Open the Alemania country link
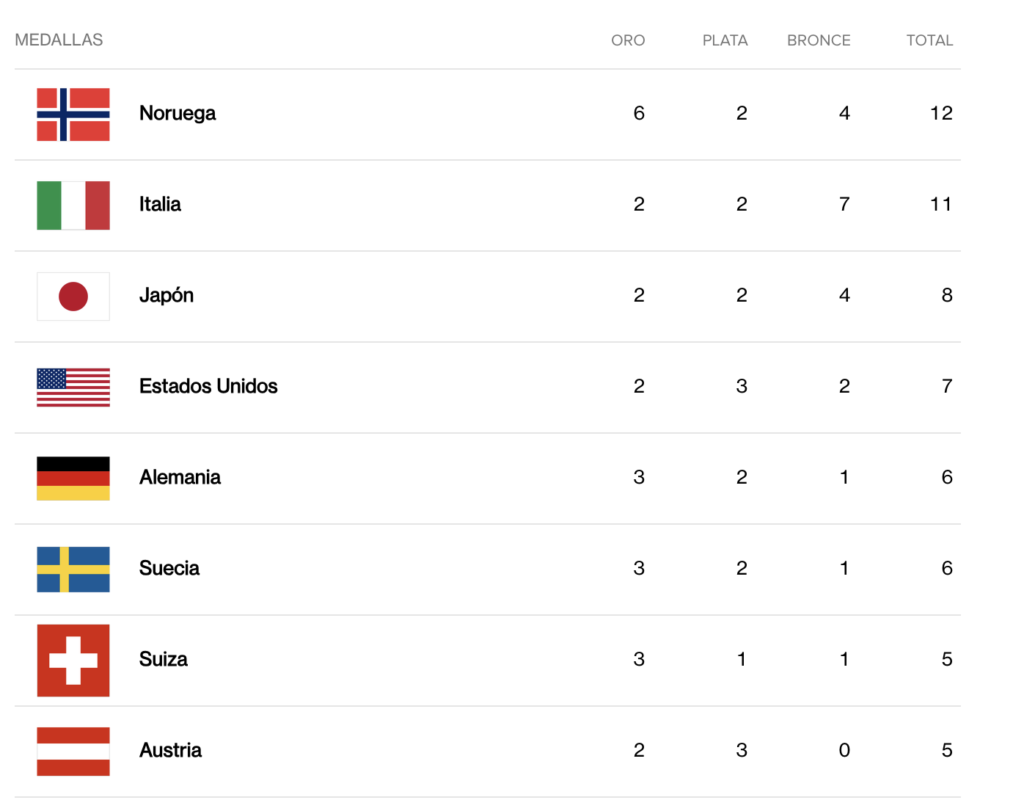The image size is (1024, 800). pos(180,478)
